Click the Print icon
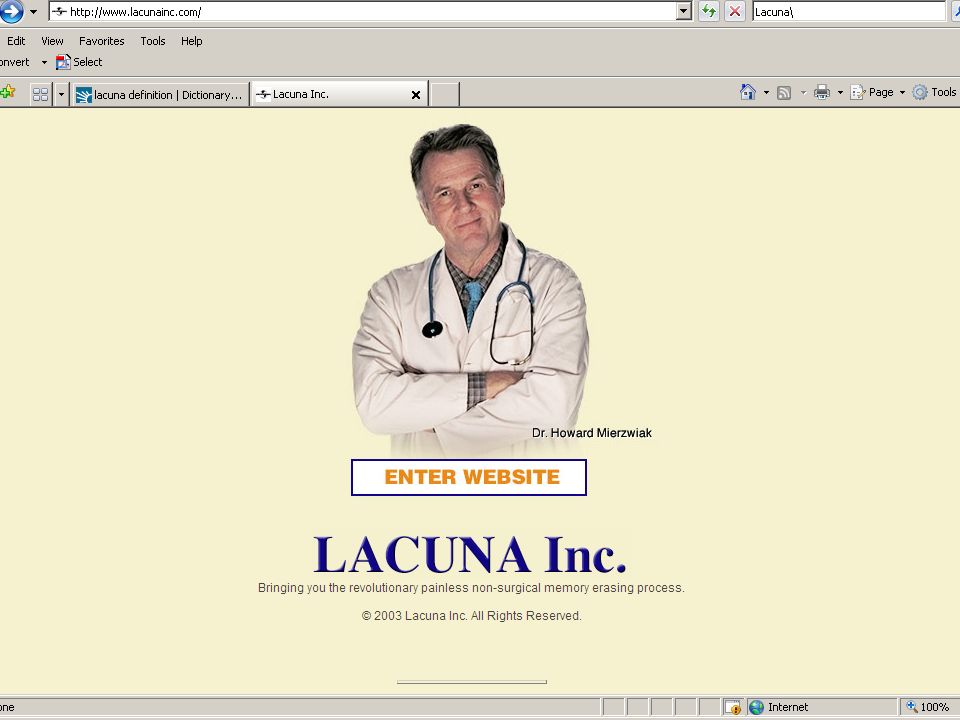The width and height of the screenshot is (960, 720). (x=822, y=92)
